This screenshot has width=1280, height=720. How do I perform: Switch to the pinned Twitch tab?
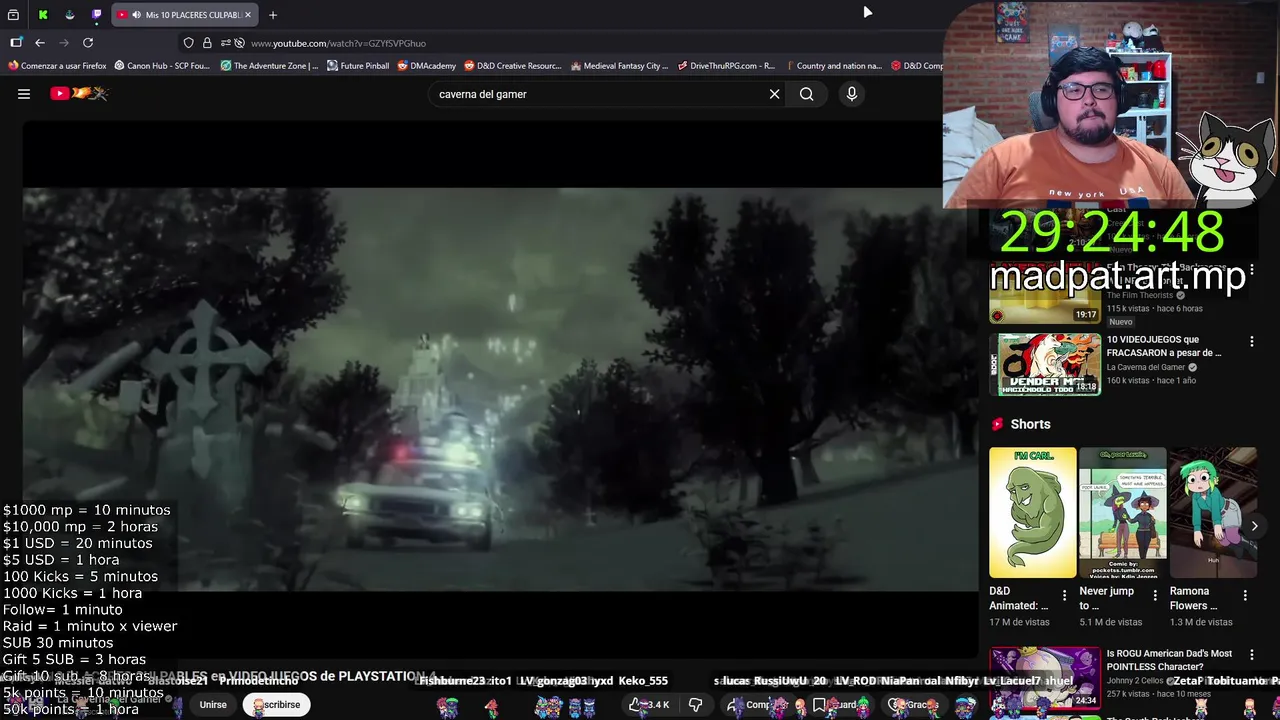click(x=97, y=15)
